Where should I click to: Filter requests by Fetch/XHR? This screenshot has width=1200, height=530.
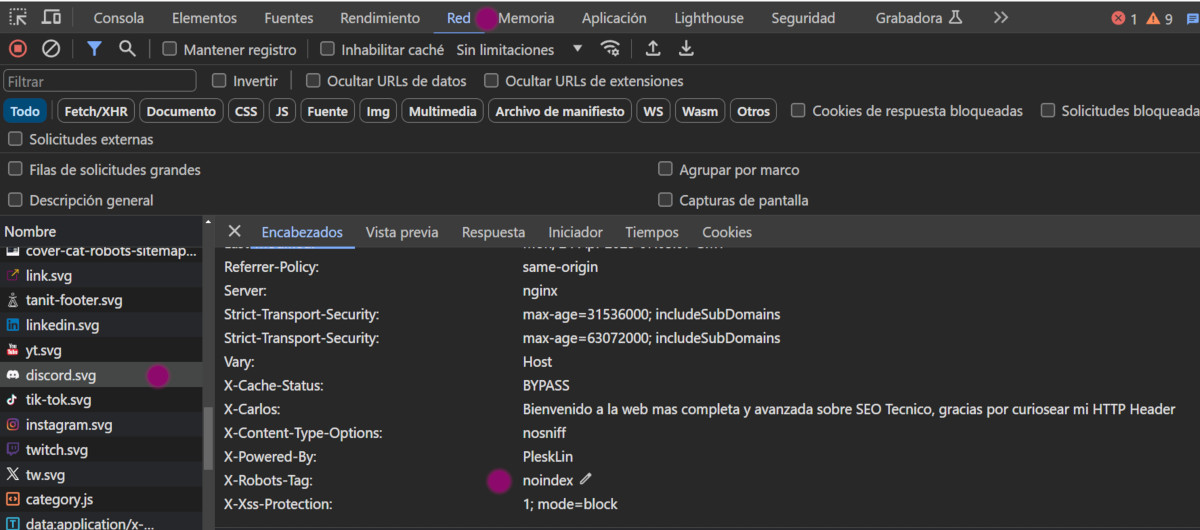pyautogui.click(x=96, y=111)
